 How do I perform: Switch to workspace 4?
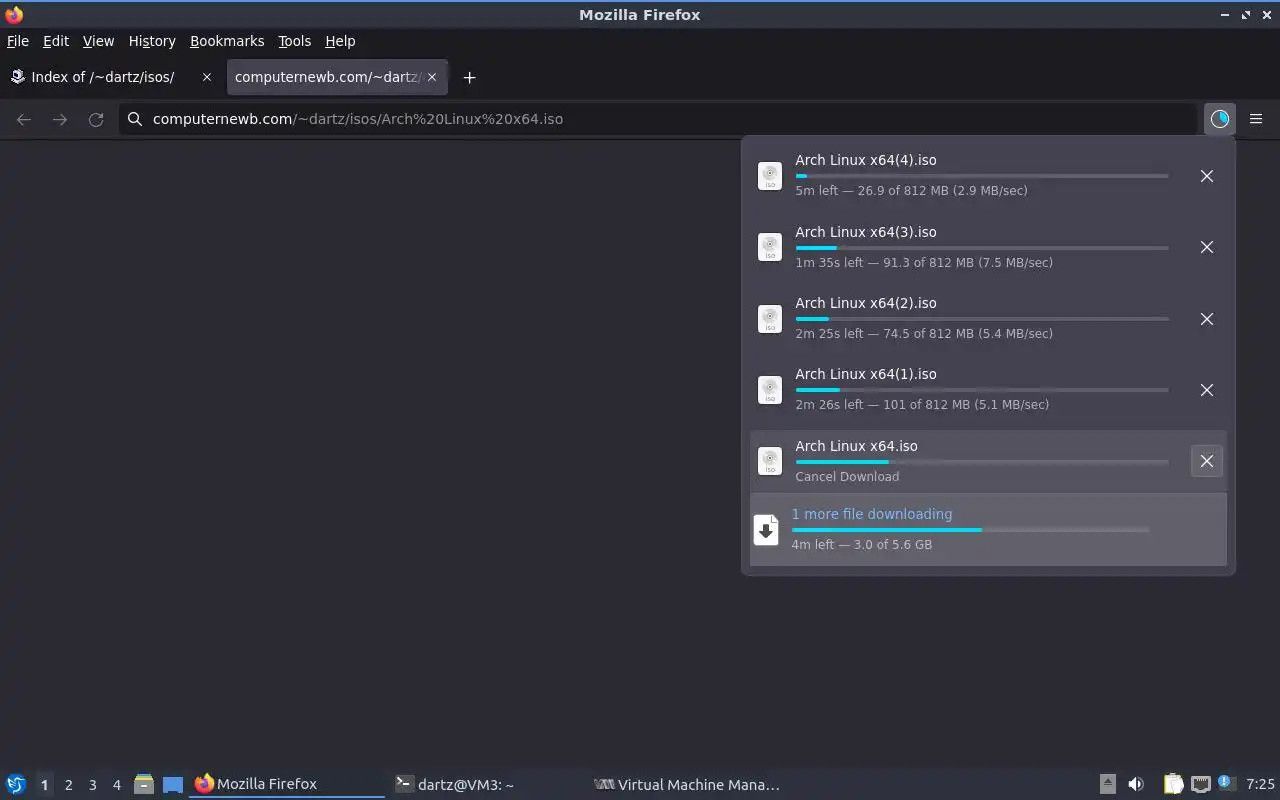pos(116,785)
